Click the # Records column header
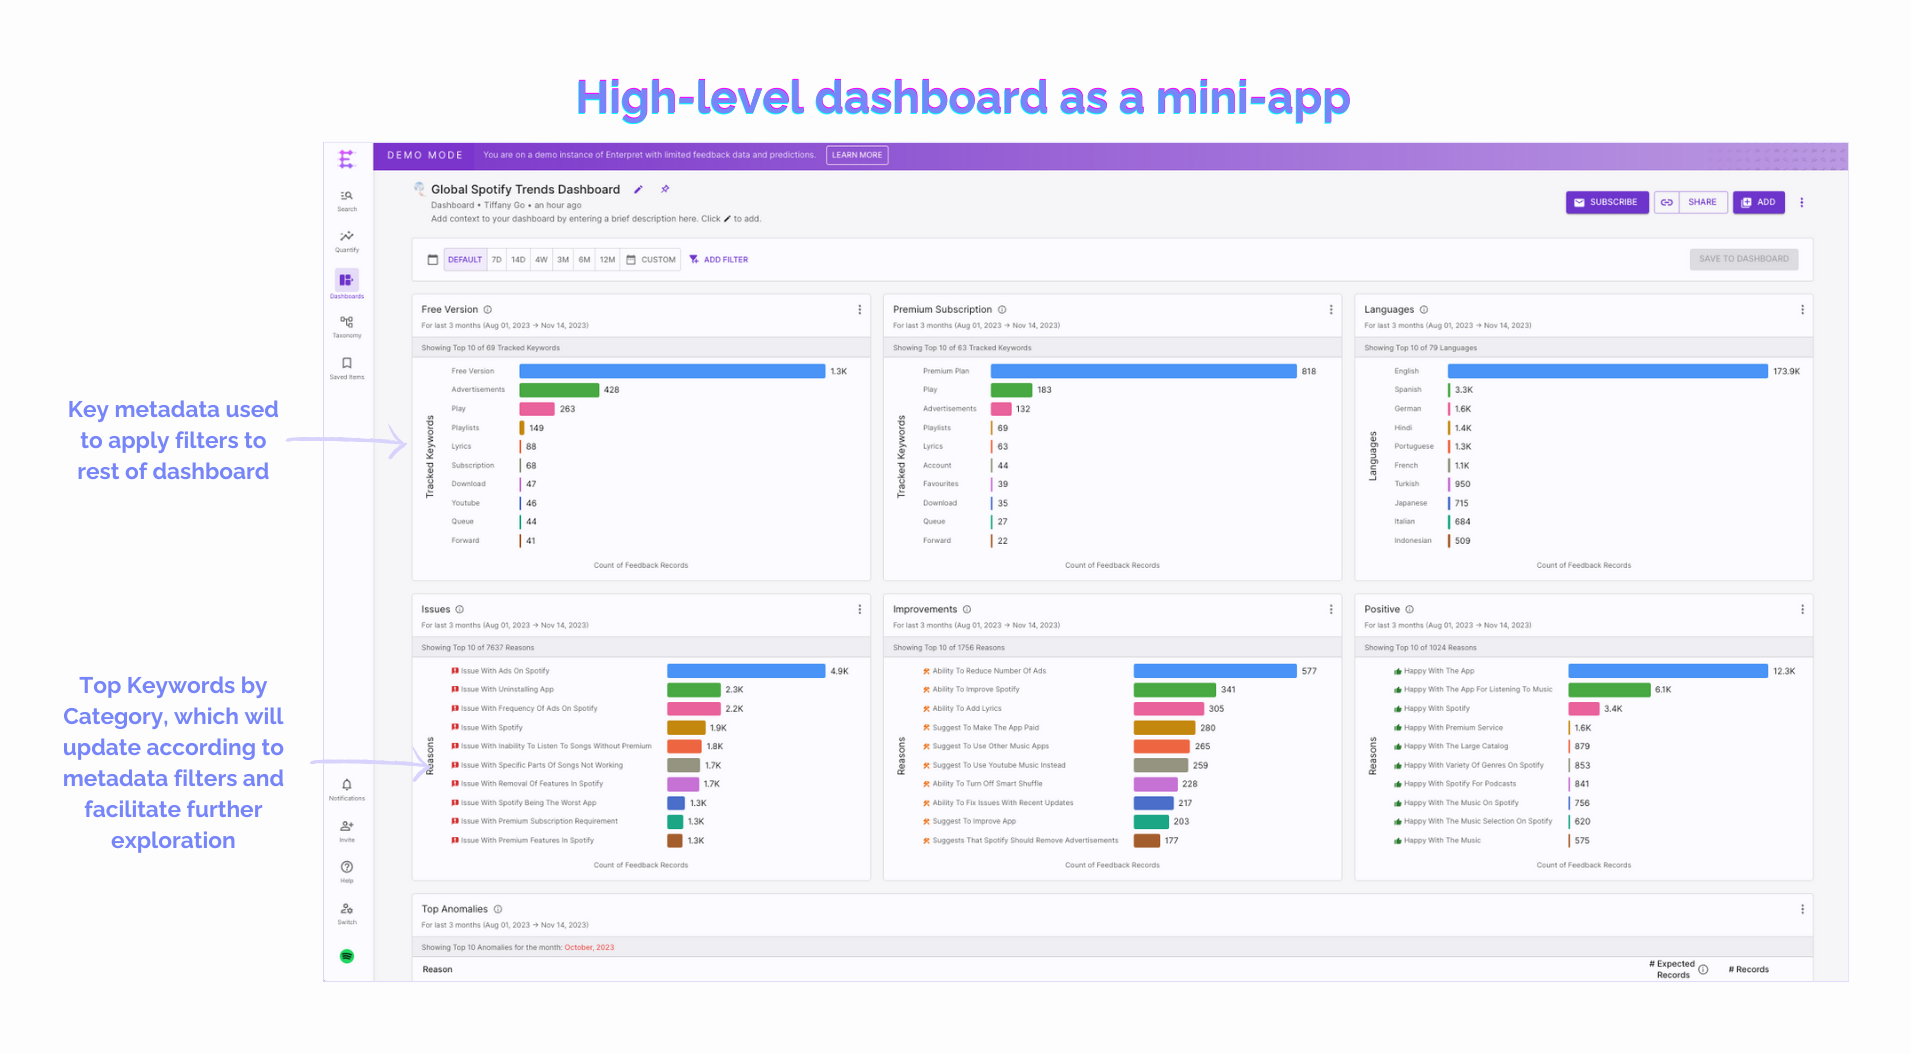1911x1053 pixels. point(1749,970)
